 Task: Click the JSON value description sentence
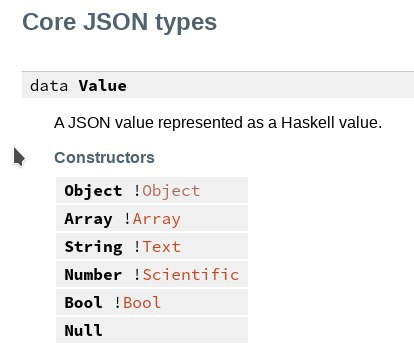218,123
